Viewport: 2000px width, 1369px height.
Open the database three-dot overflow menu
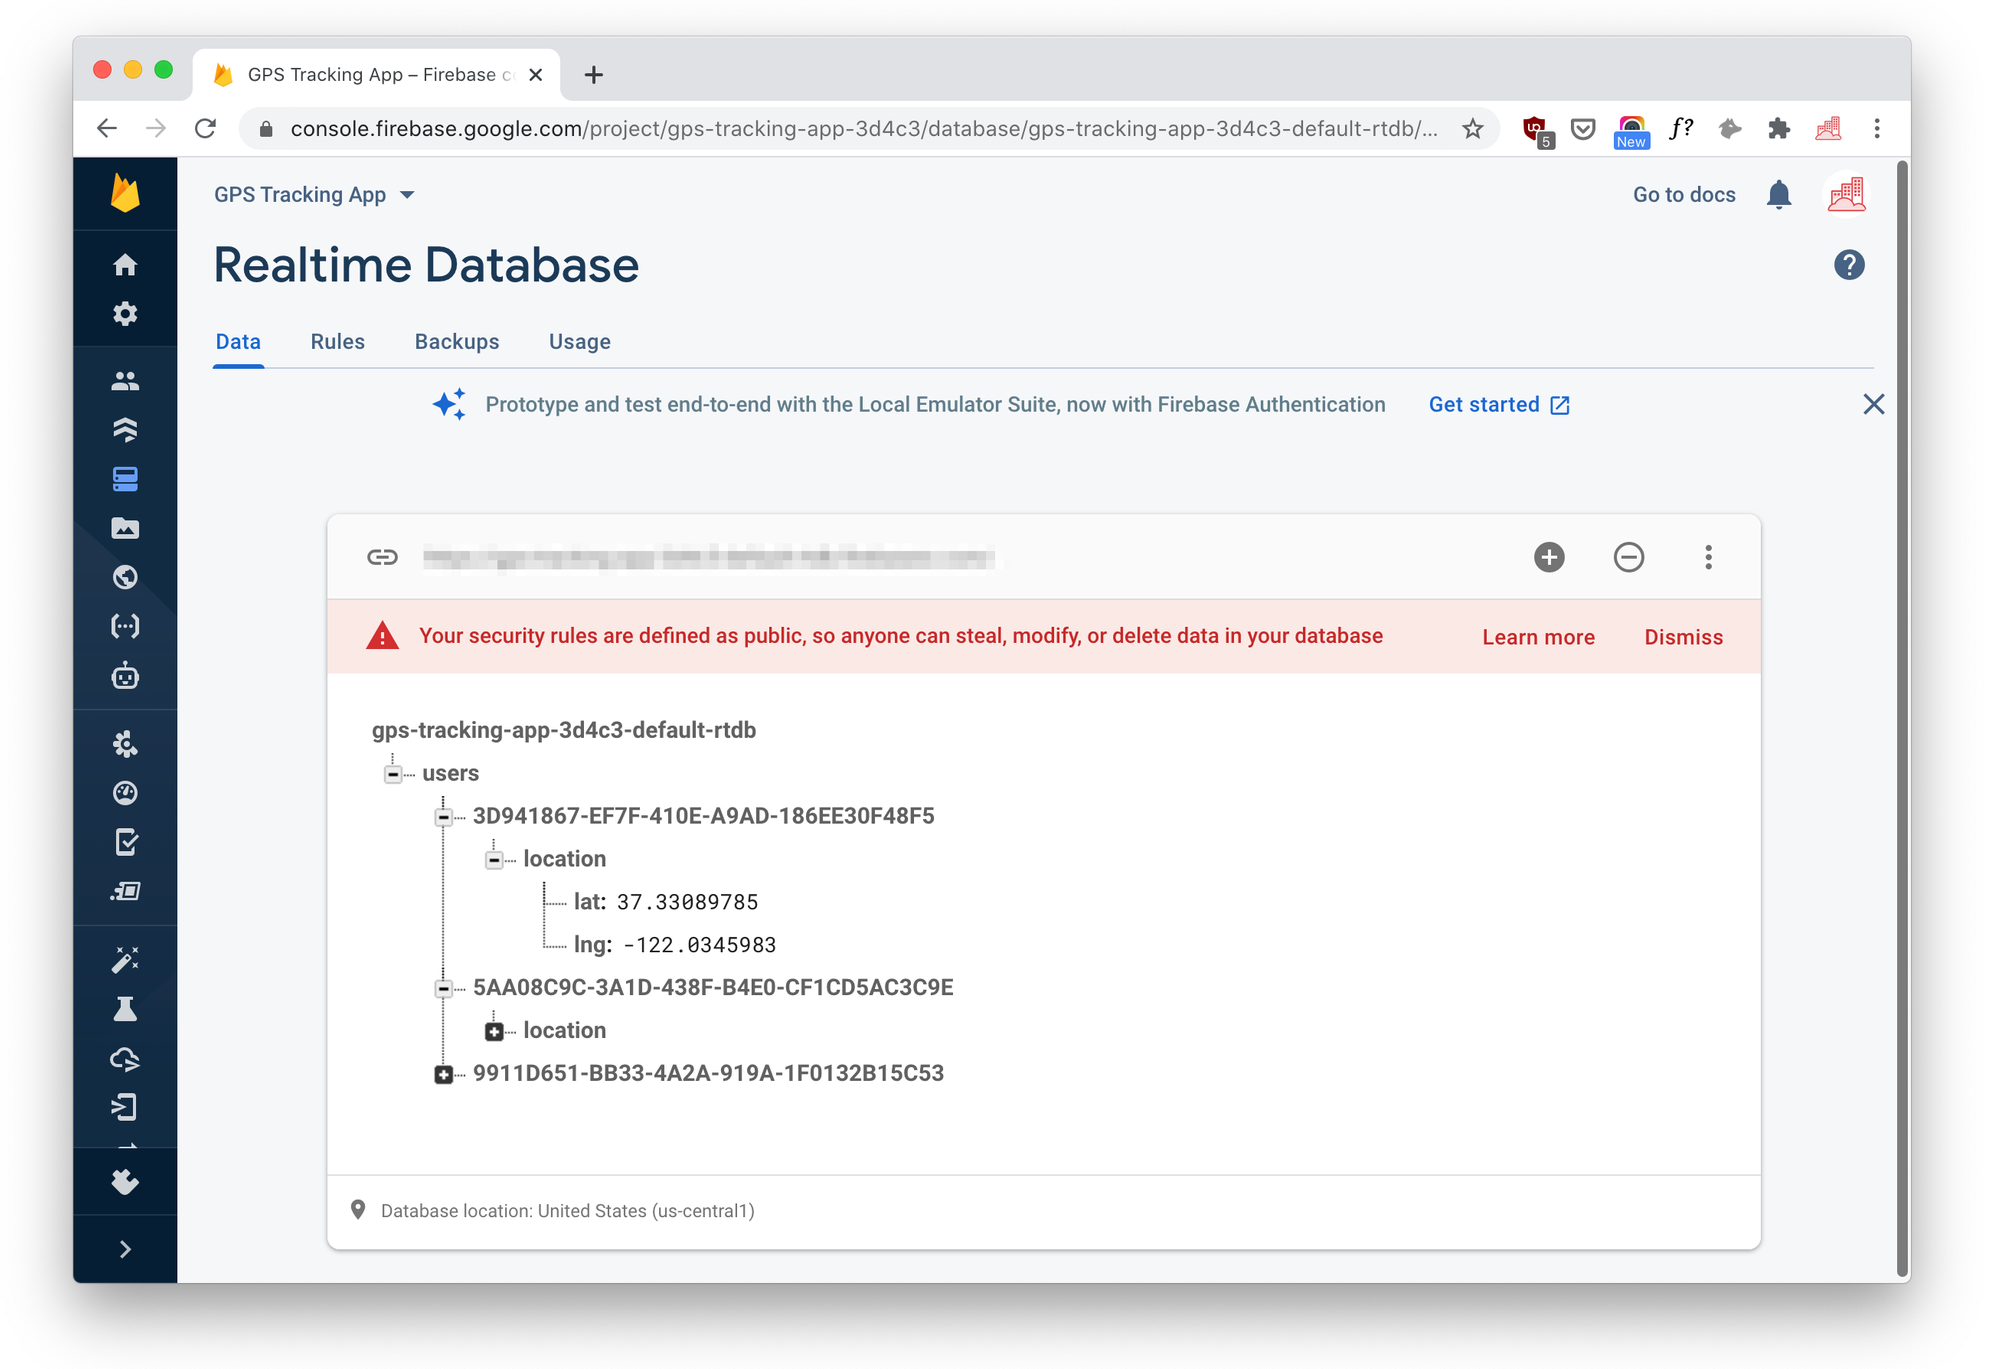1709,557
